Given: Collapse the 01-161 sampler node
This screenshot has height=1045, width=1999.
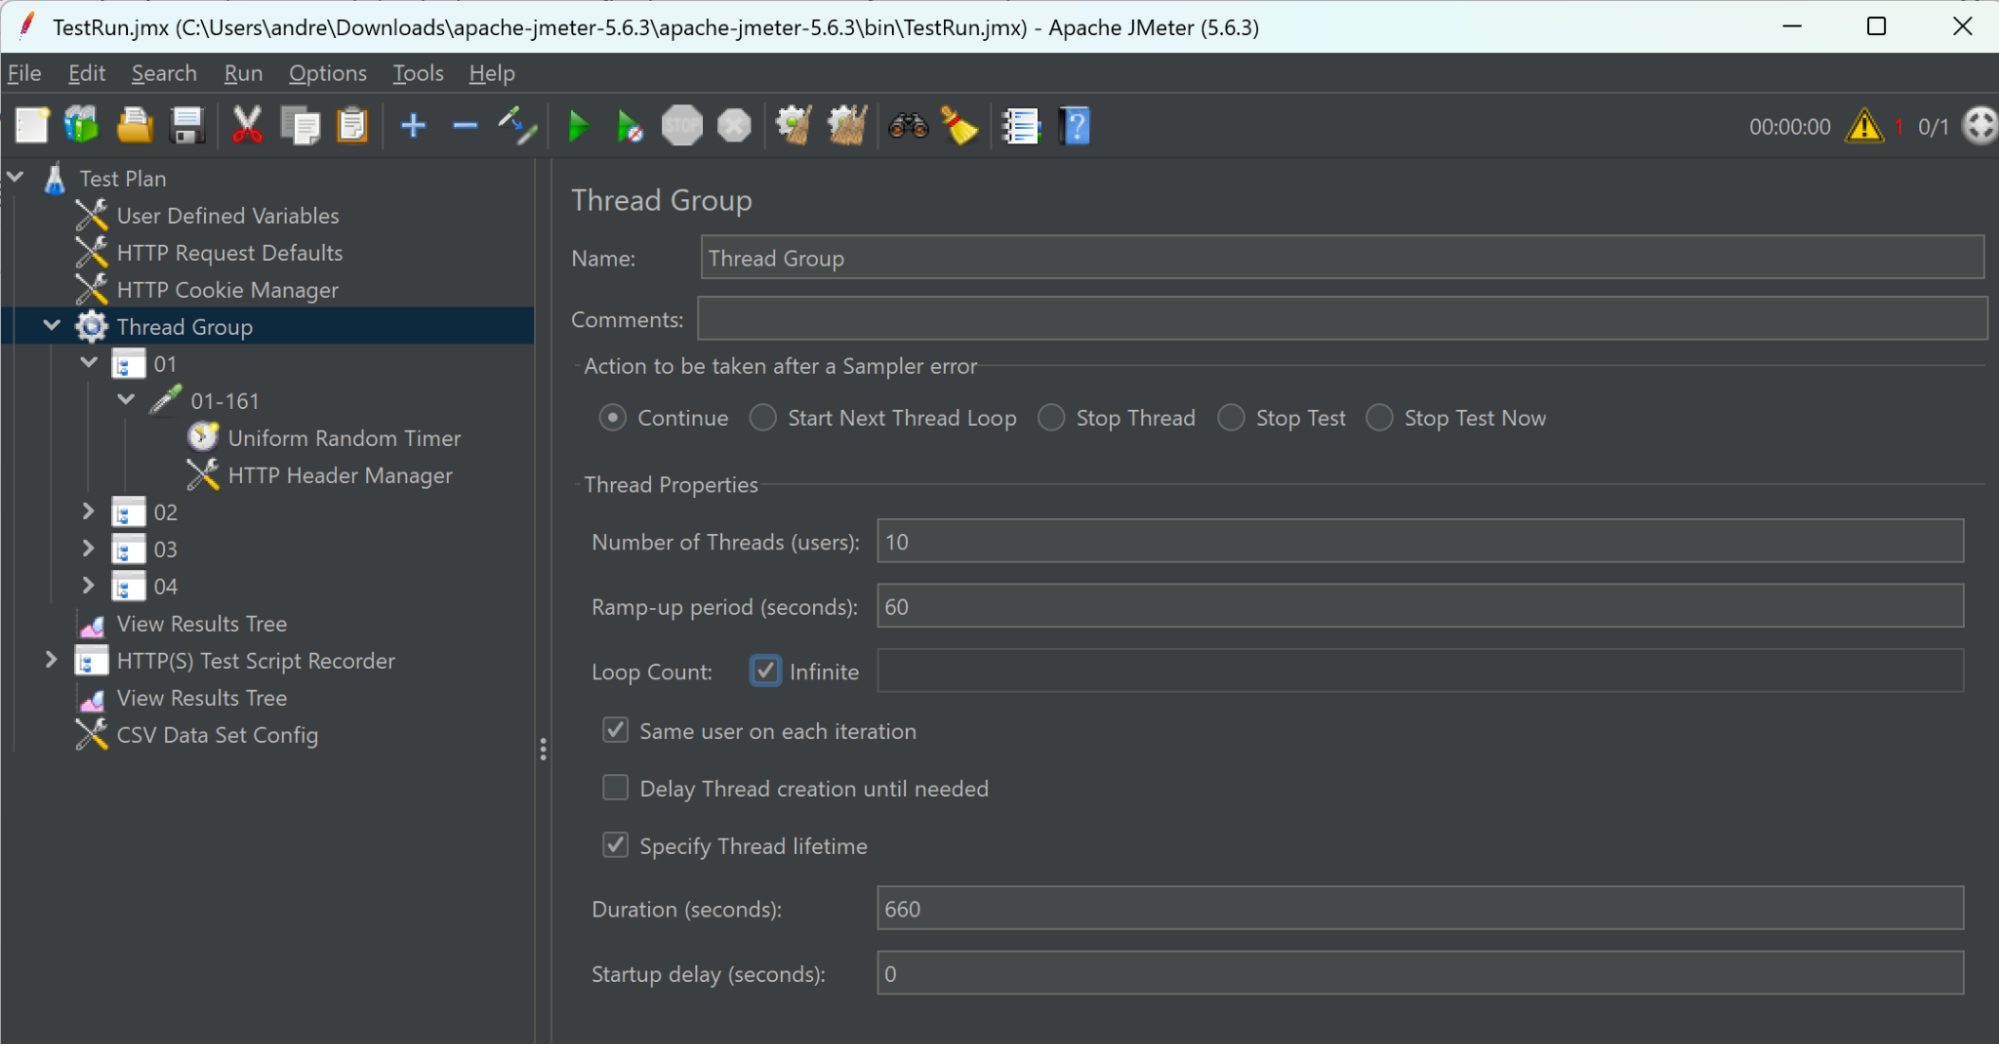Looking at the screenshot, I should (126, 399).
